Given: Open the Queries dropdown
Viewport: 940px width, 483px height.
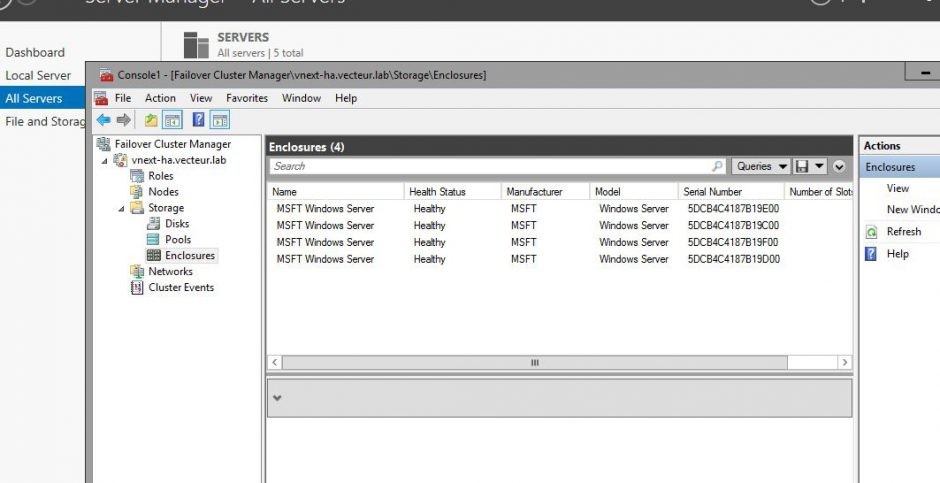Looking at the screenshot, I should pyautogui.click(x=759, y=166).
